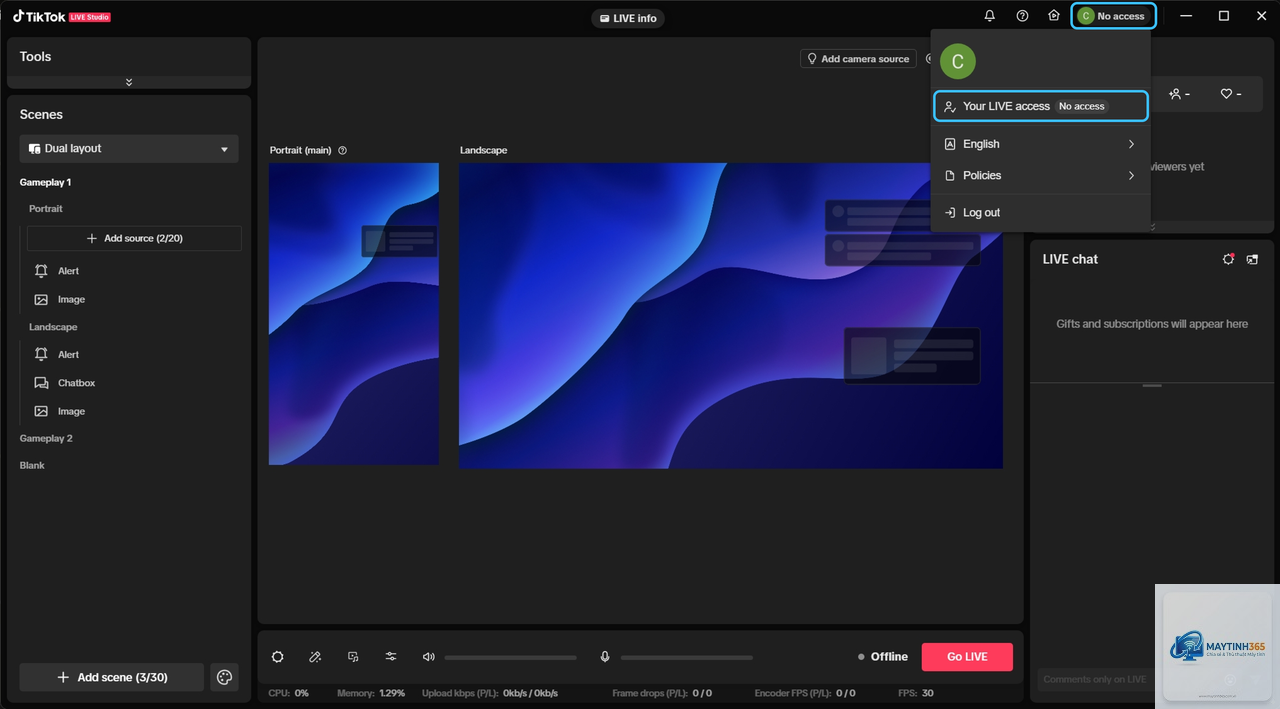The image size is (1280, 709).
Task: Click the CPU: 0% status entry
Action: [289, 693]
